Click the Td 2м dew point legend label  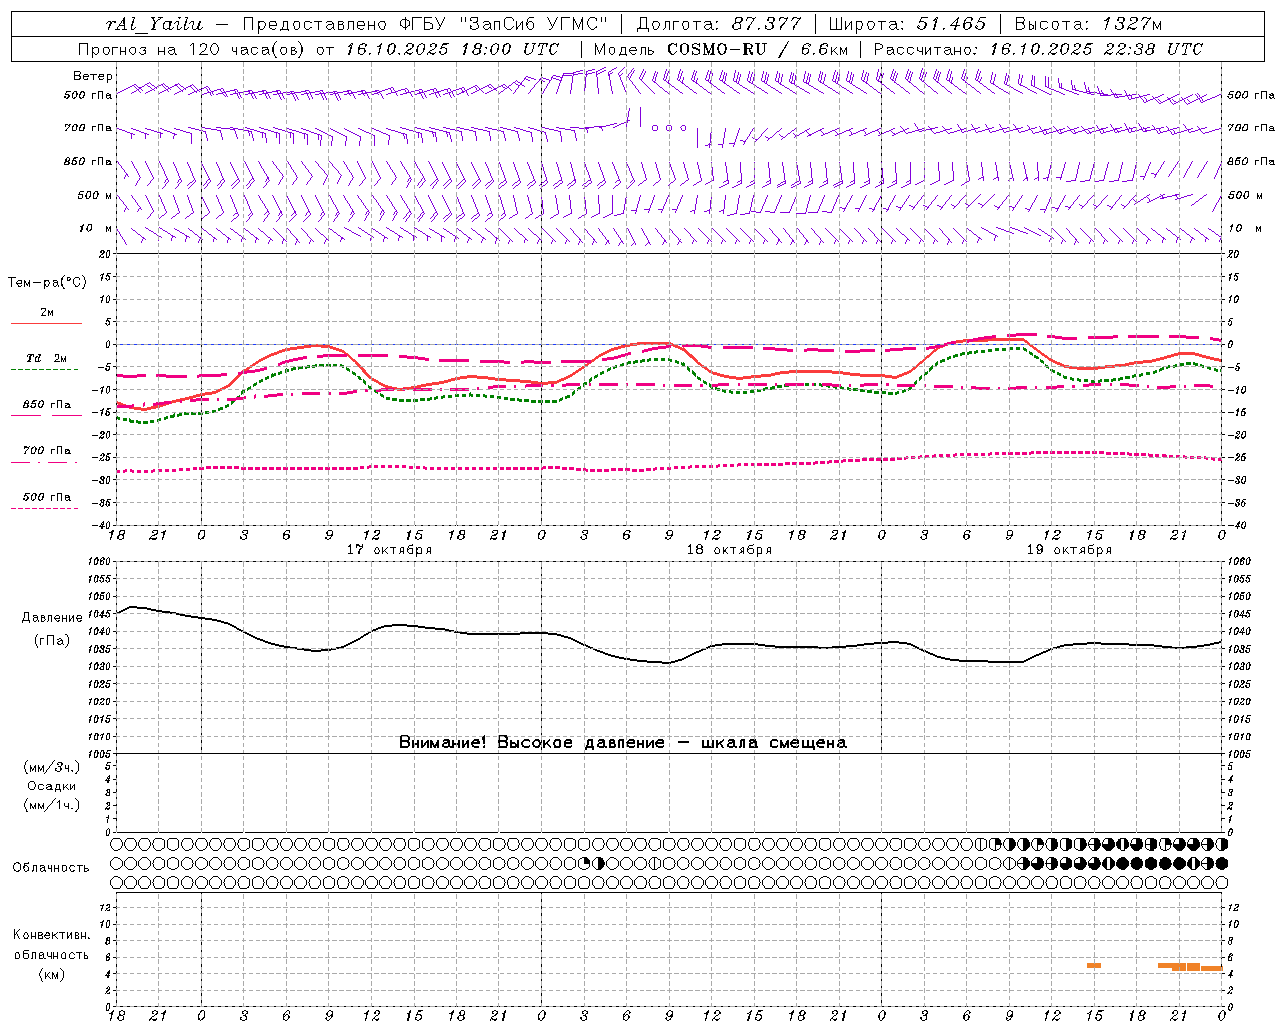click(47, 358)
